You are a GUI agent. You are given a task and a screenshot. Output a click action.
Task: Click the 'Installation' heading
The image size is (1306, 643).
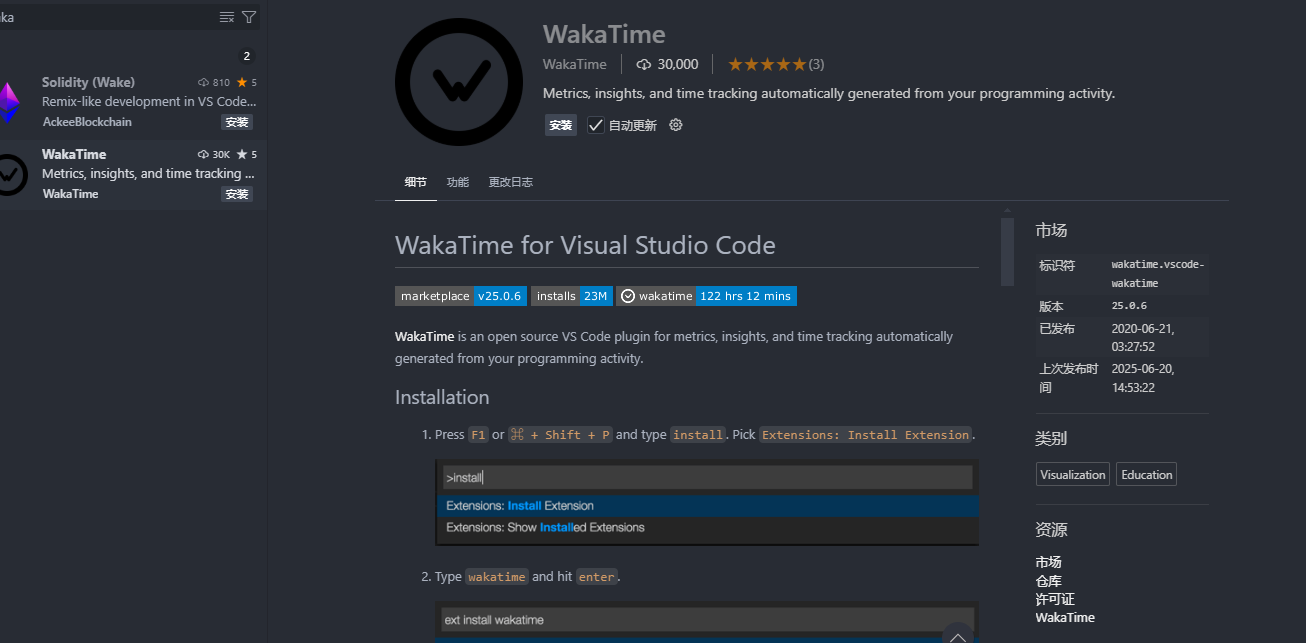point(442,397)
